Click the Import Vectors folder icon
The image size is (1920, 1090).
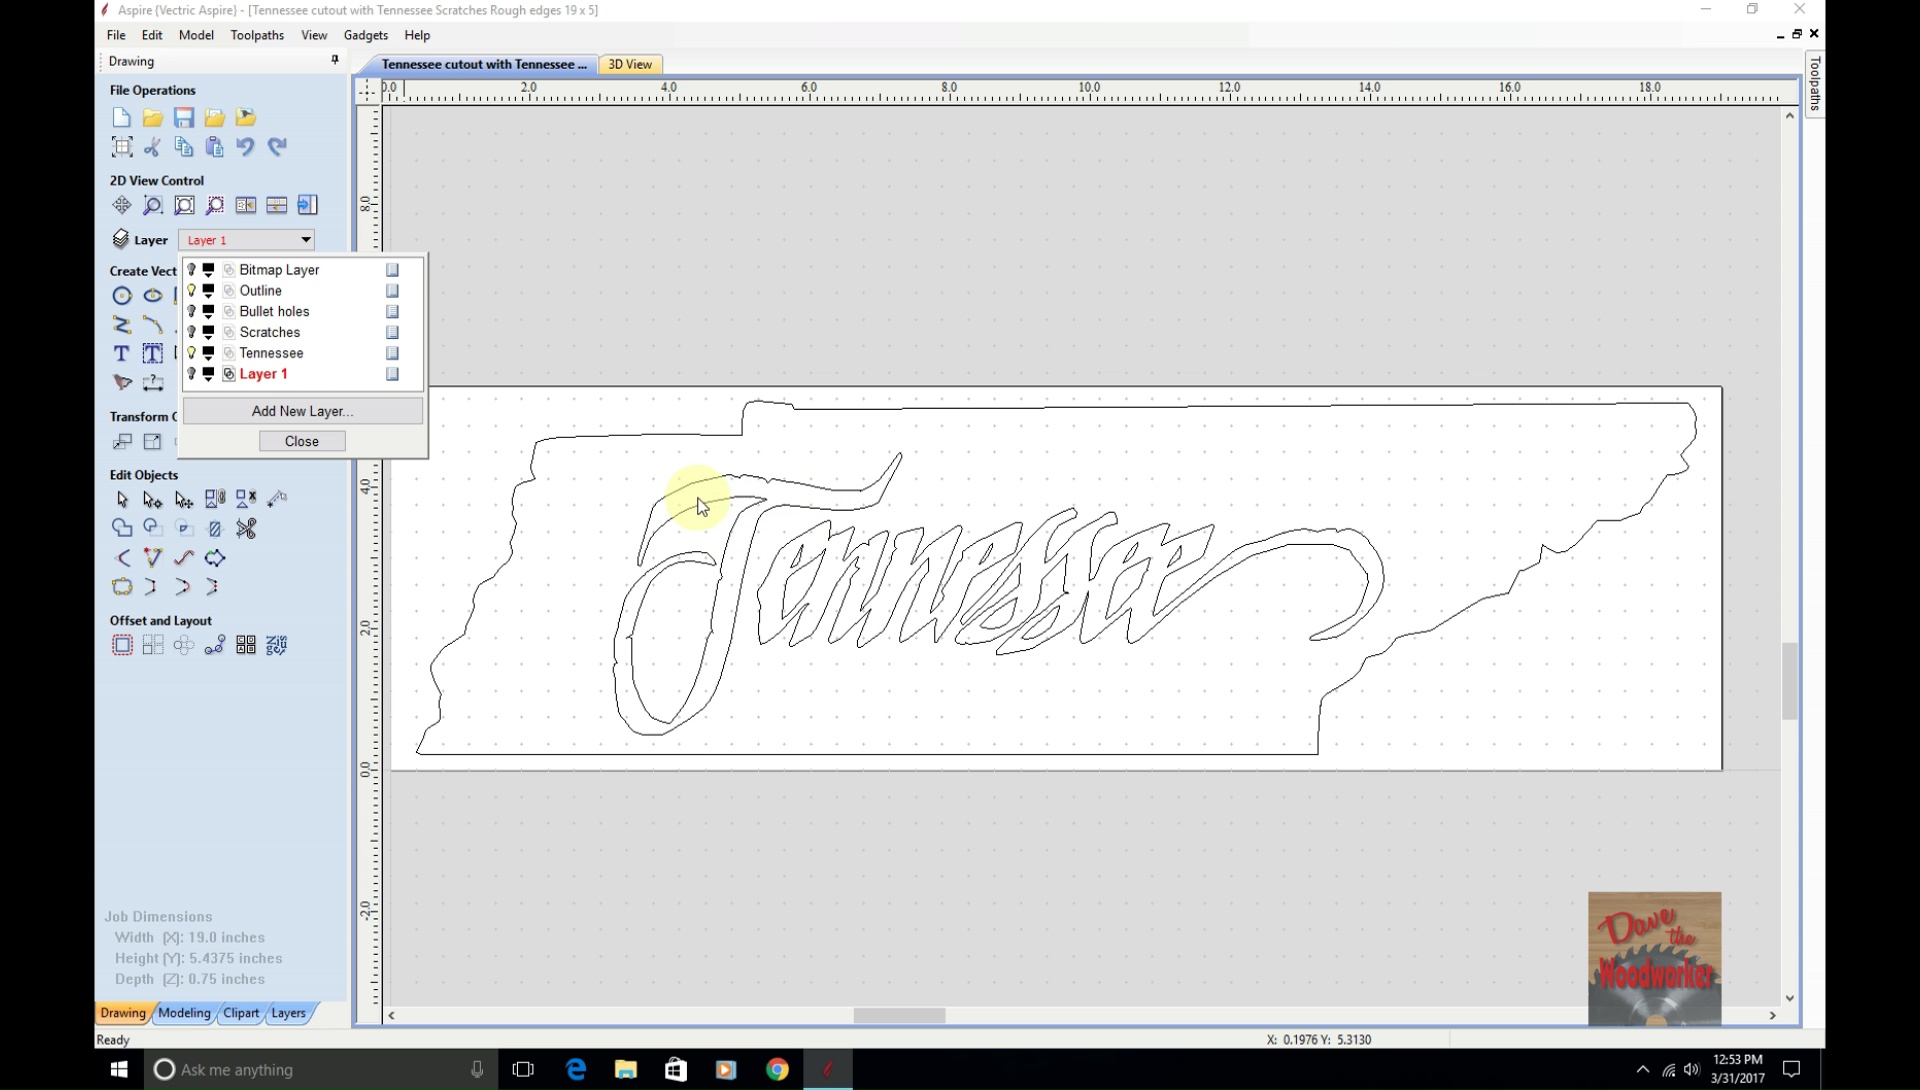215,118
